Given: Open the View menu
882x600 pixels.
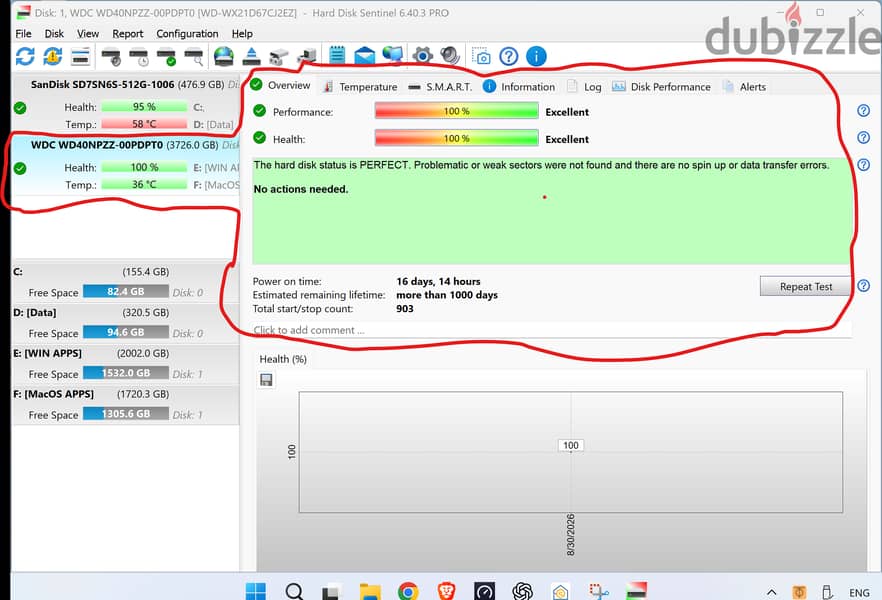Looking at the screenshot, I should [88, 34].
